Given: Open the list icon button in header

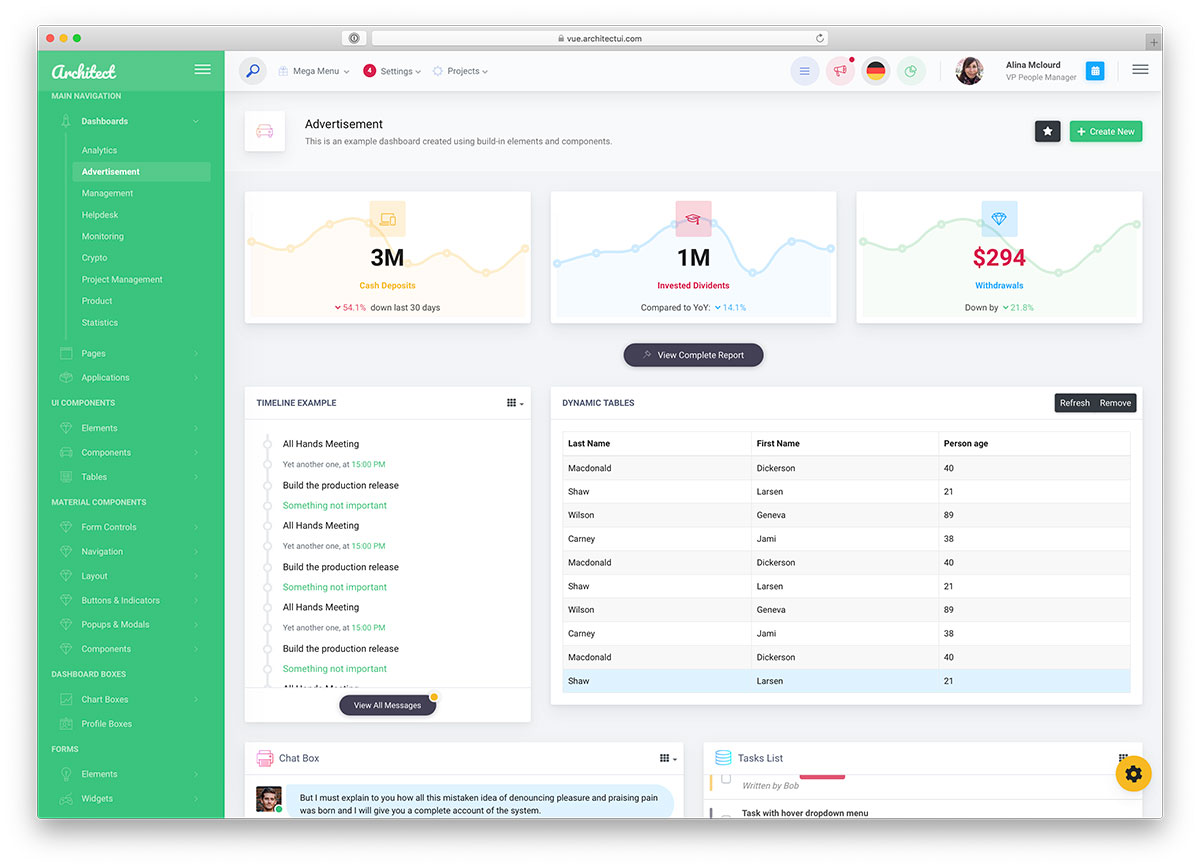Looking at the screenshot, I should tap(805, 71).
